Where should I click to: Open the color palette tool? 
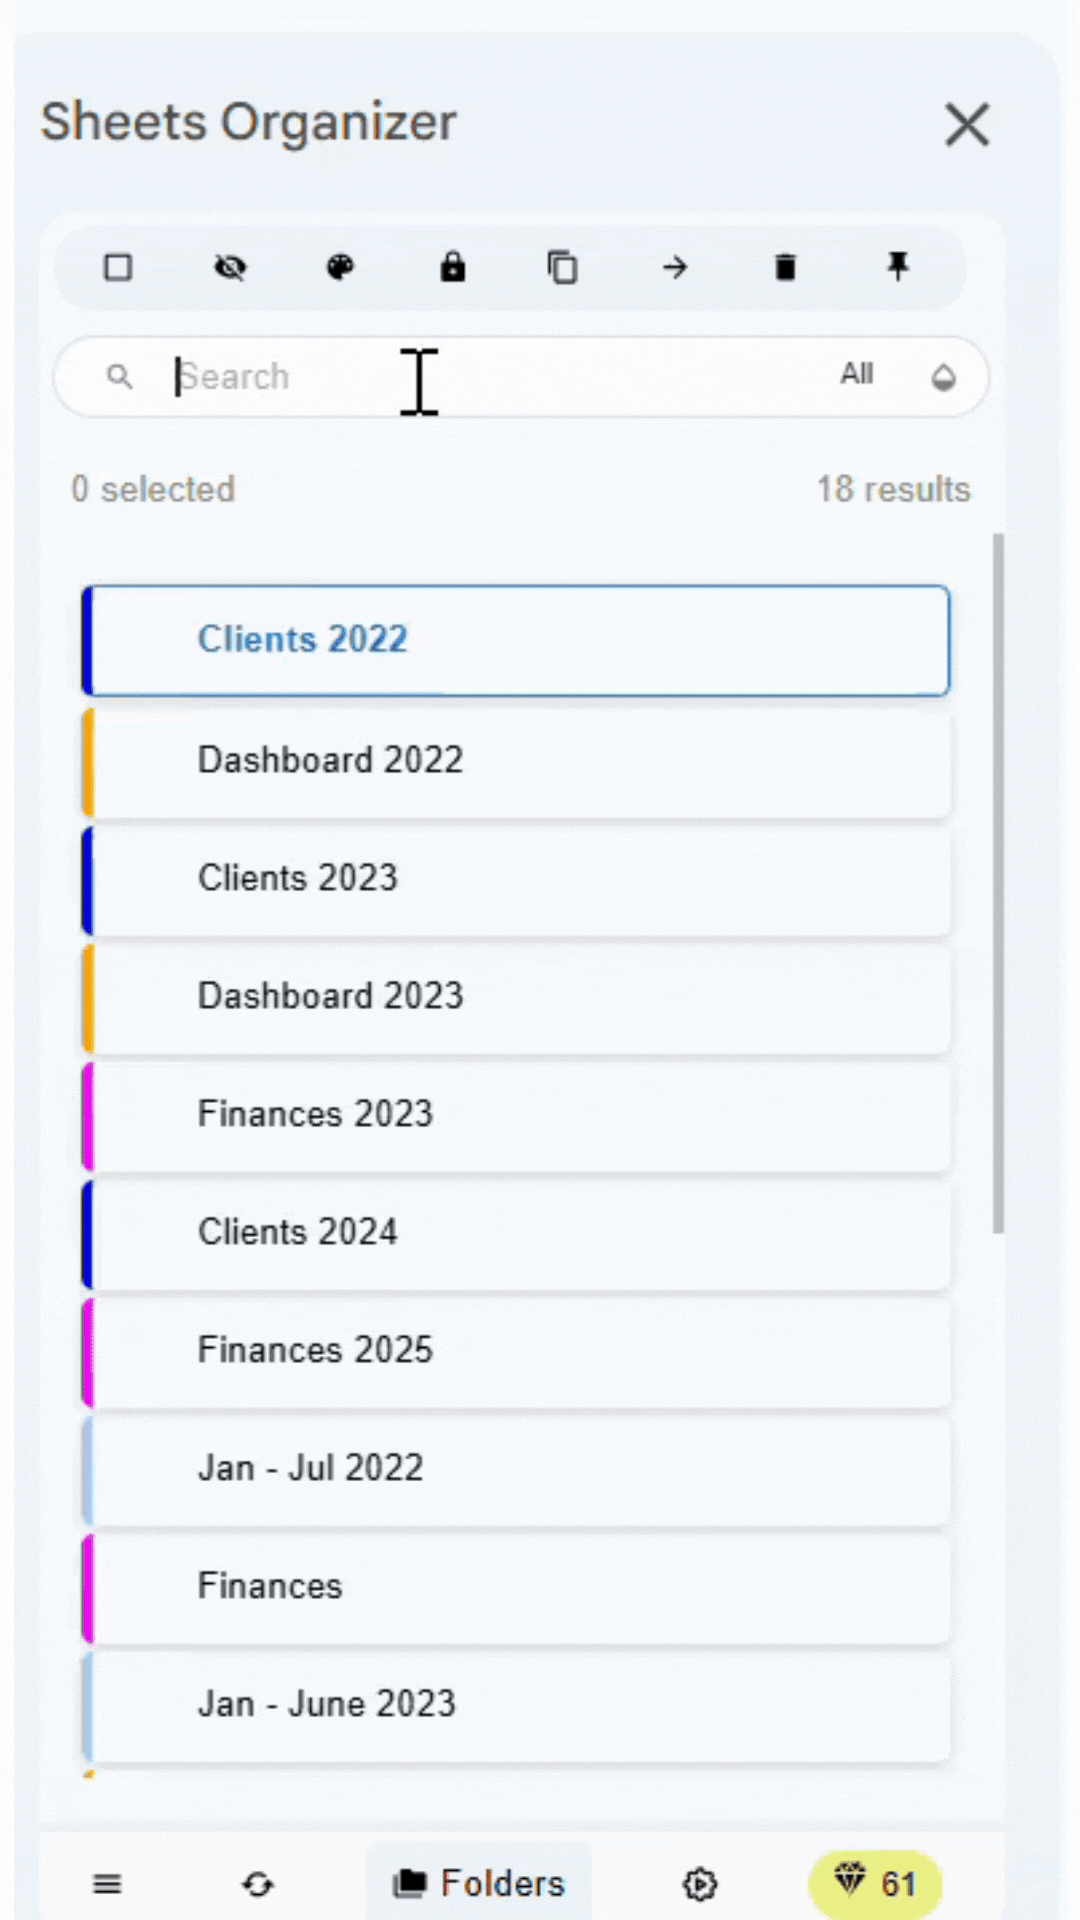click(340, 267)
